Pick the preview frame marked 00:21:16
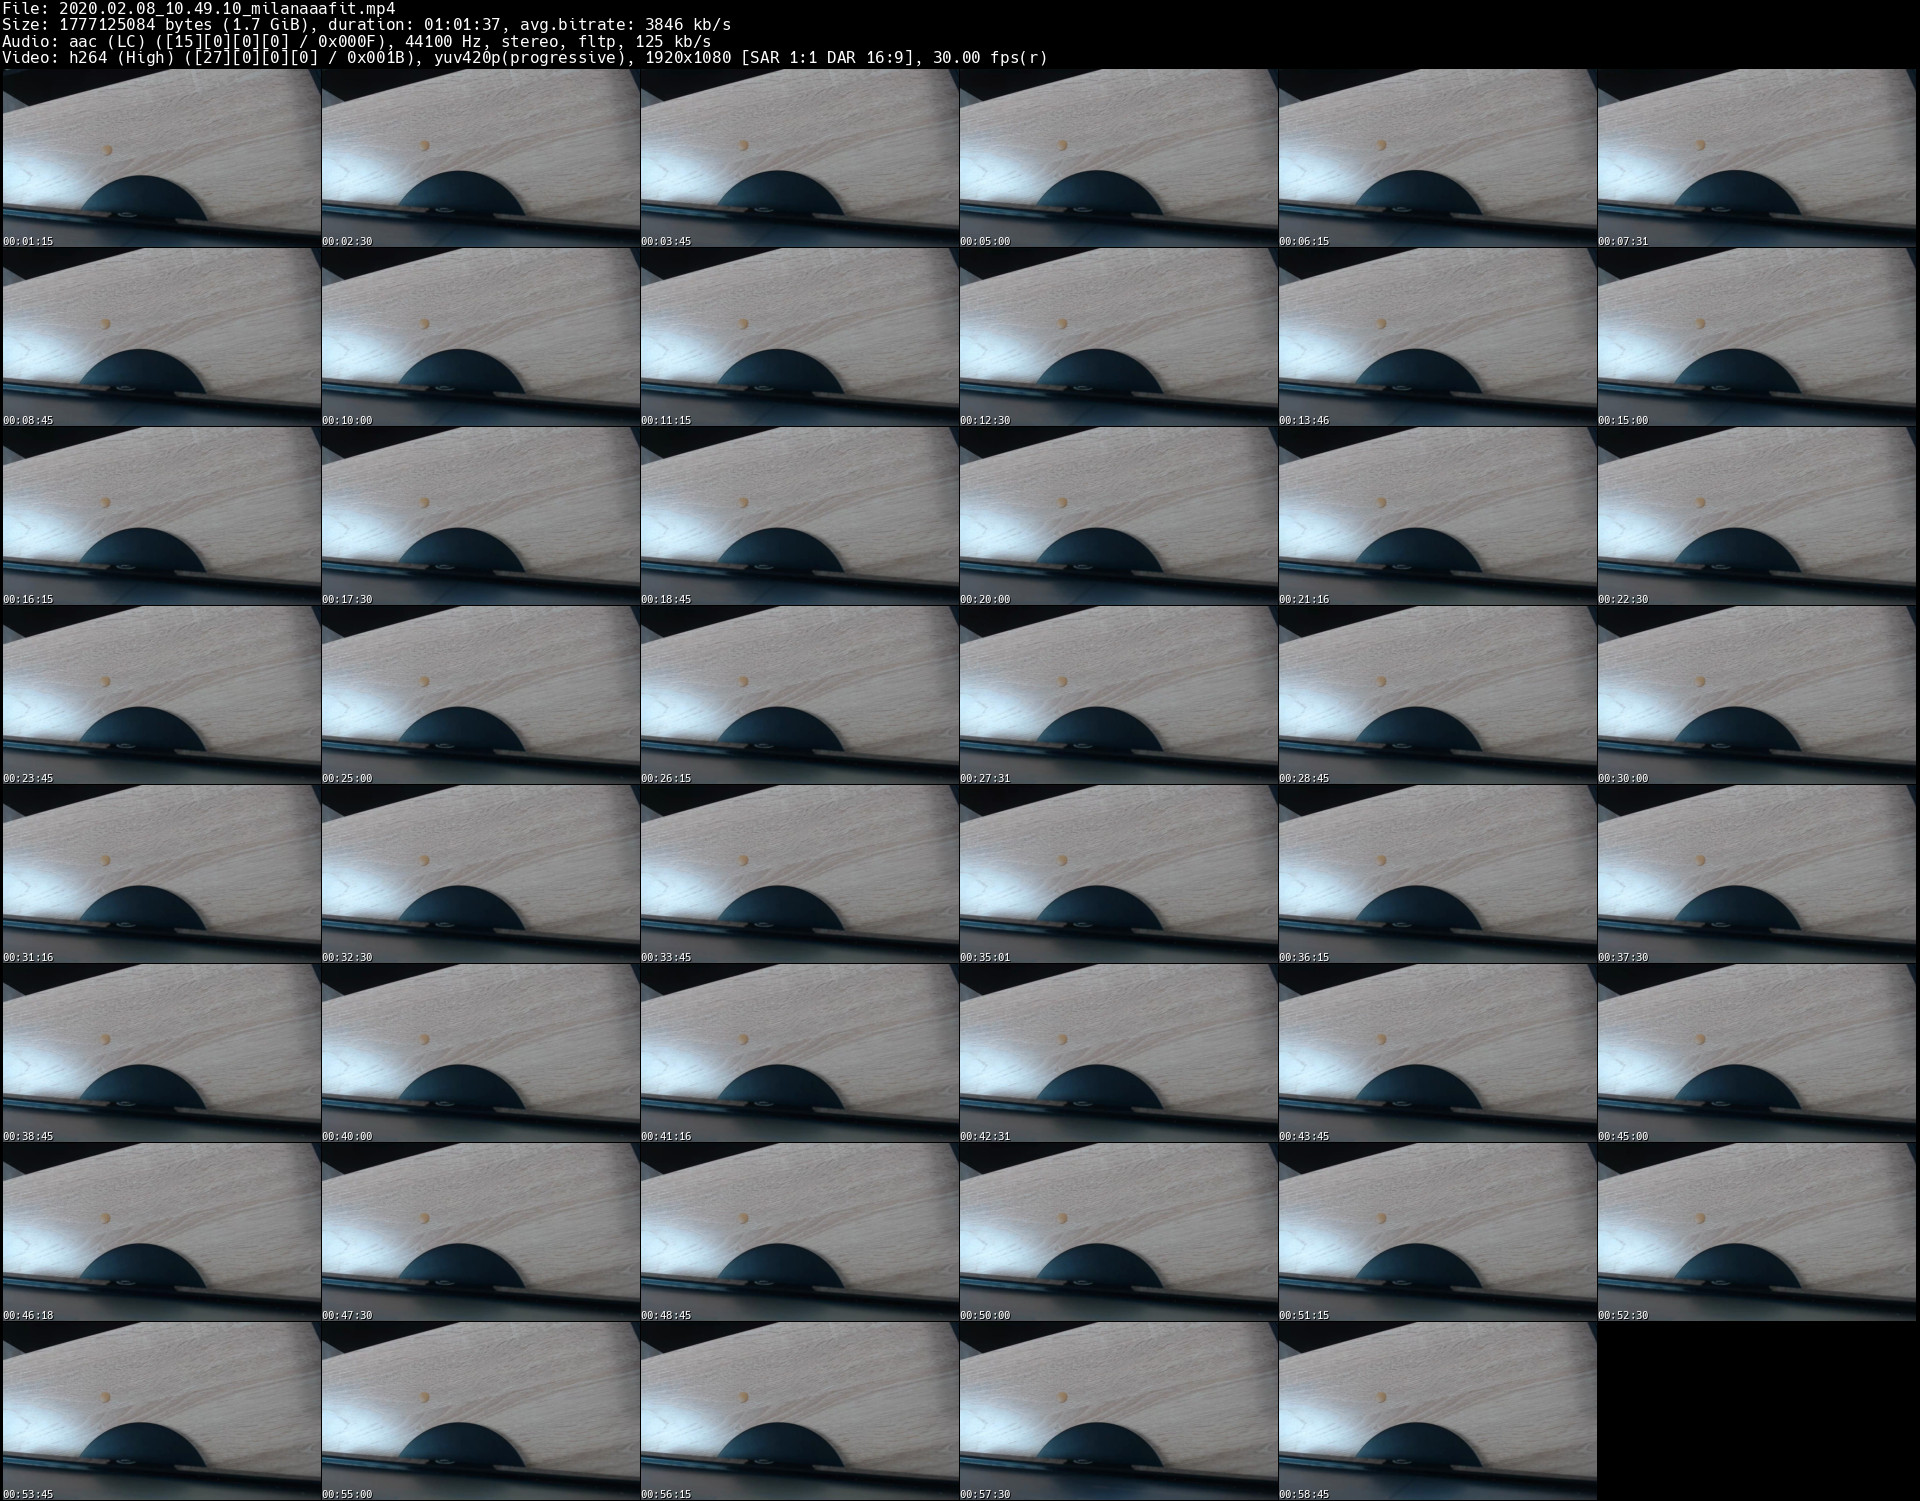The height and width of the screenshot is (1501, 1920). (x=1437, y=516)
